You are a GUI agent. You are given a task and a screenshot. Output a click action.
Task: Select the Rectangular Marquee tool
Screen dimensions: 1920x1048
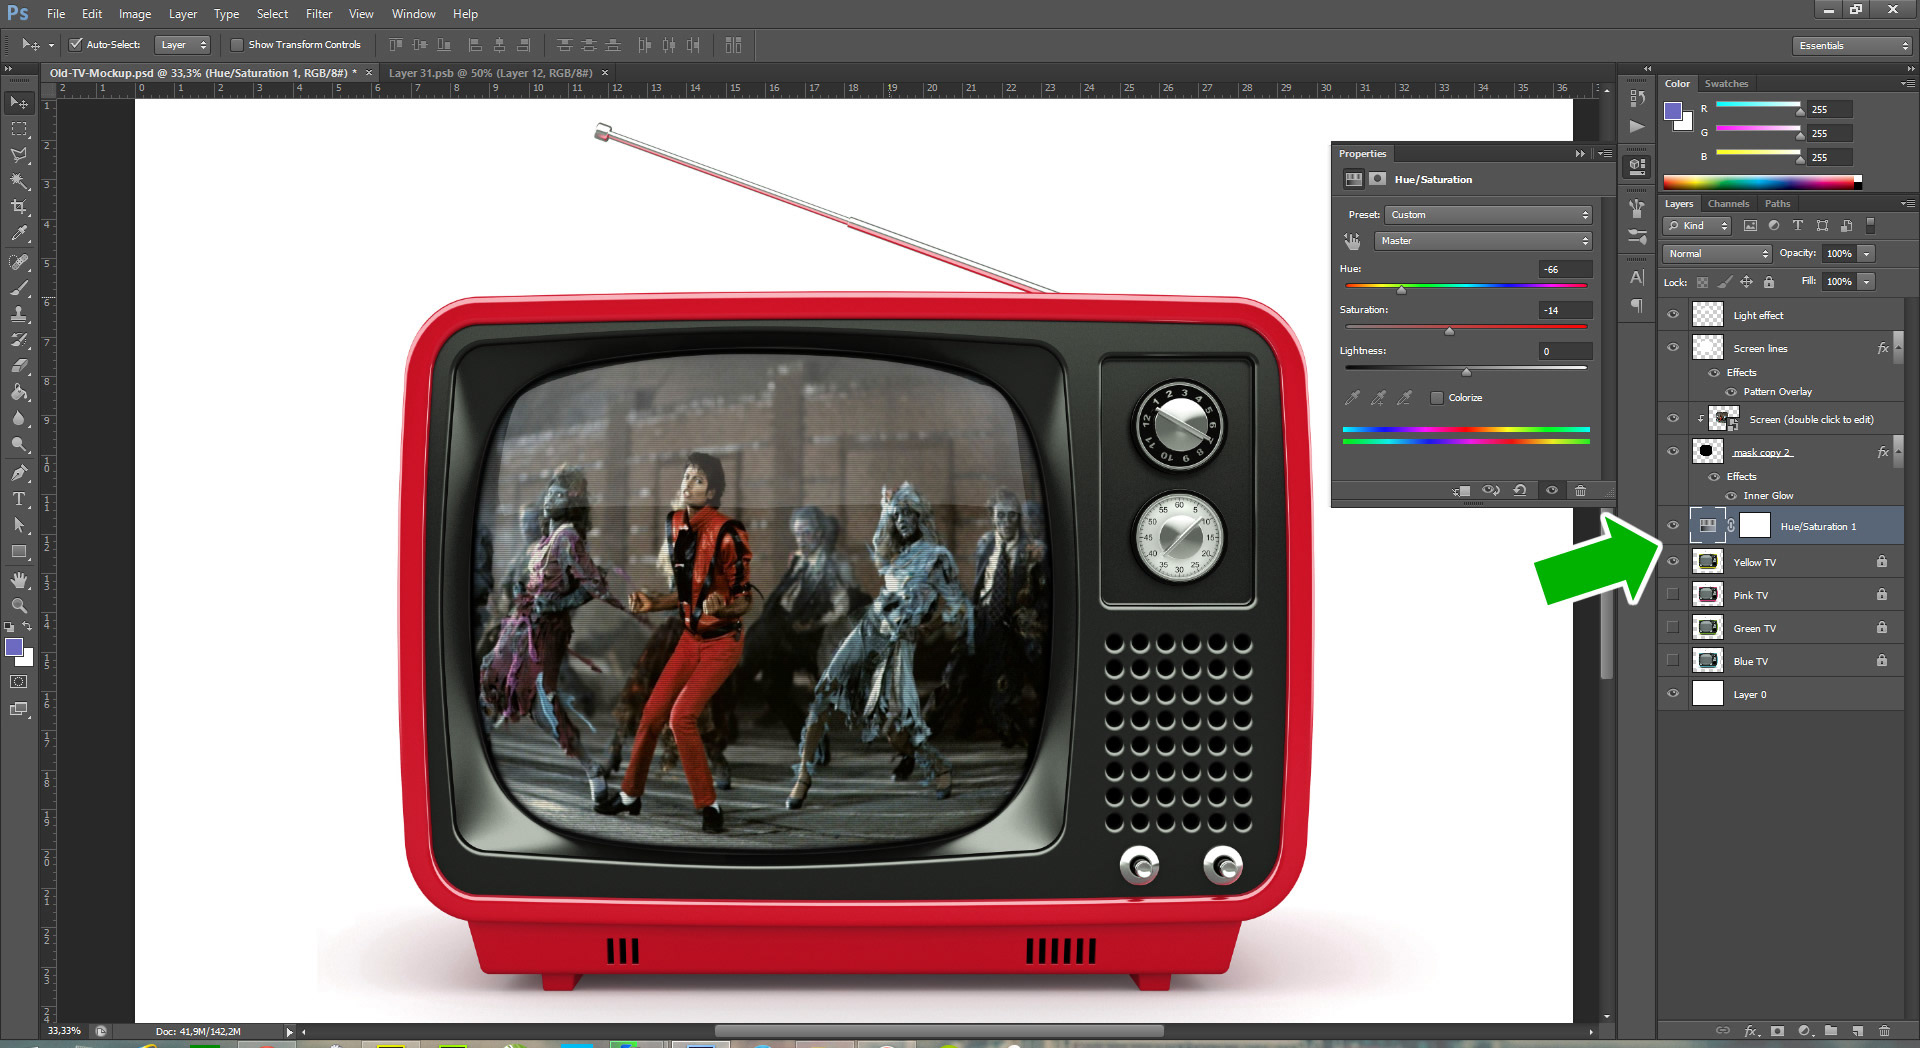(x=19, y=129)
